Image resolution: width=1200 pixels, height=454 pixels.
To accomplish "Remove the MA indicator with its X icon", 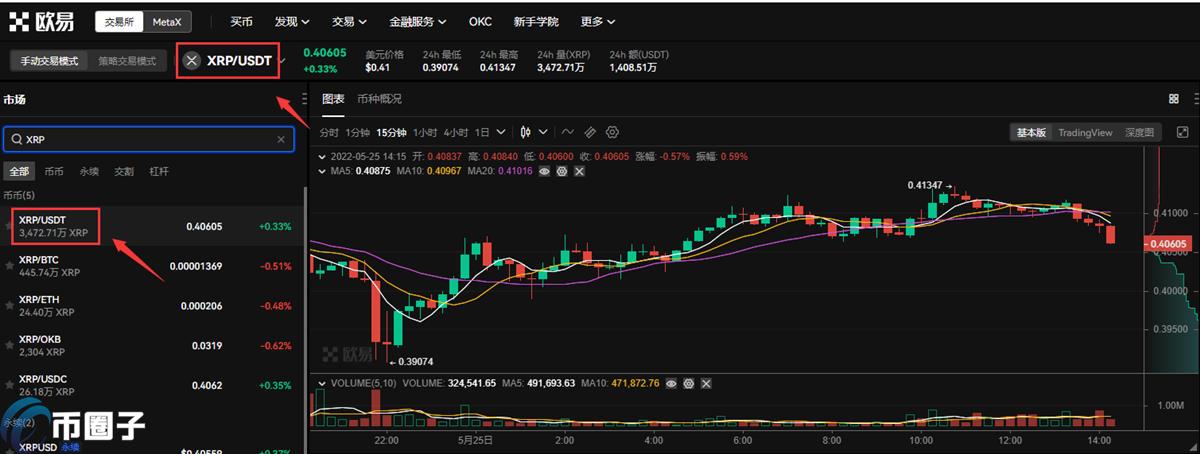I will 579,171.
